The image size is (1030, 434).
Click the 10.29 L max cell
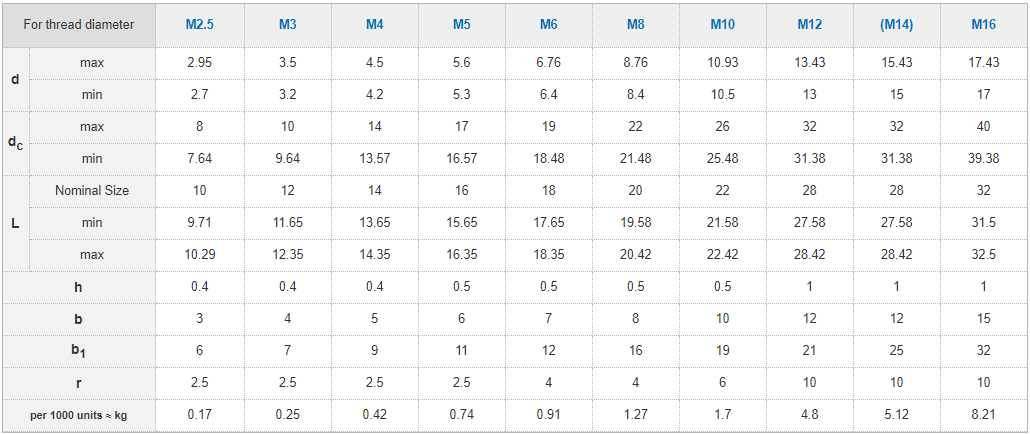(201, 255)
